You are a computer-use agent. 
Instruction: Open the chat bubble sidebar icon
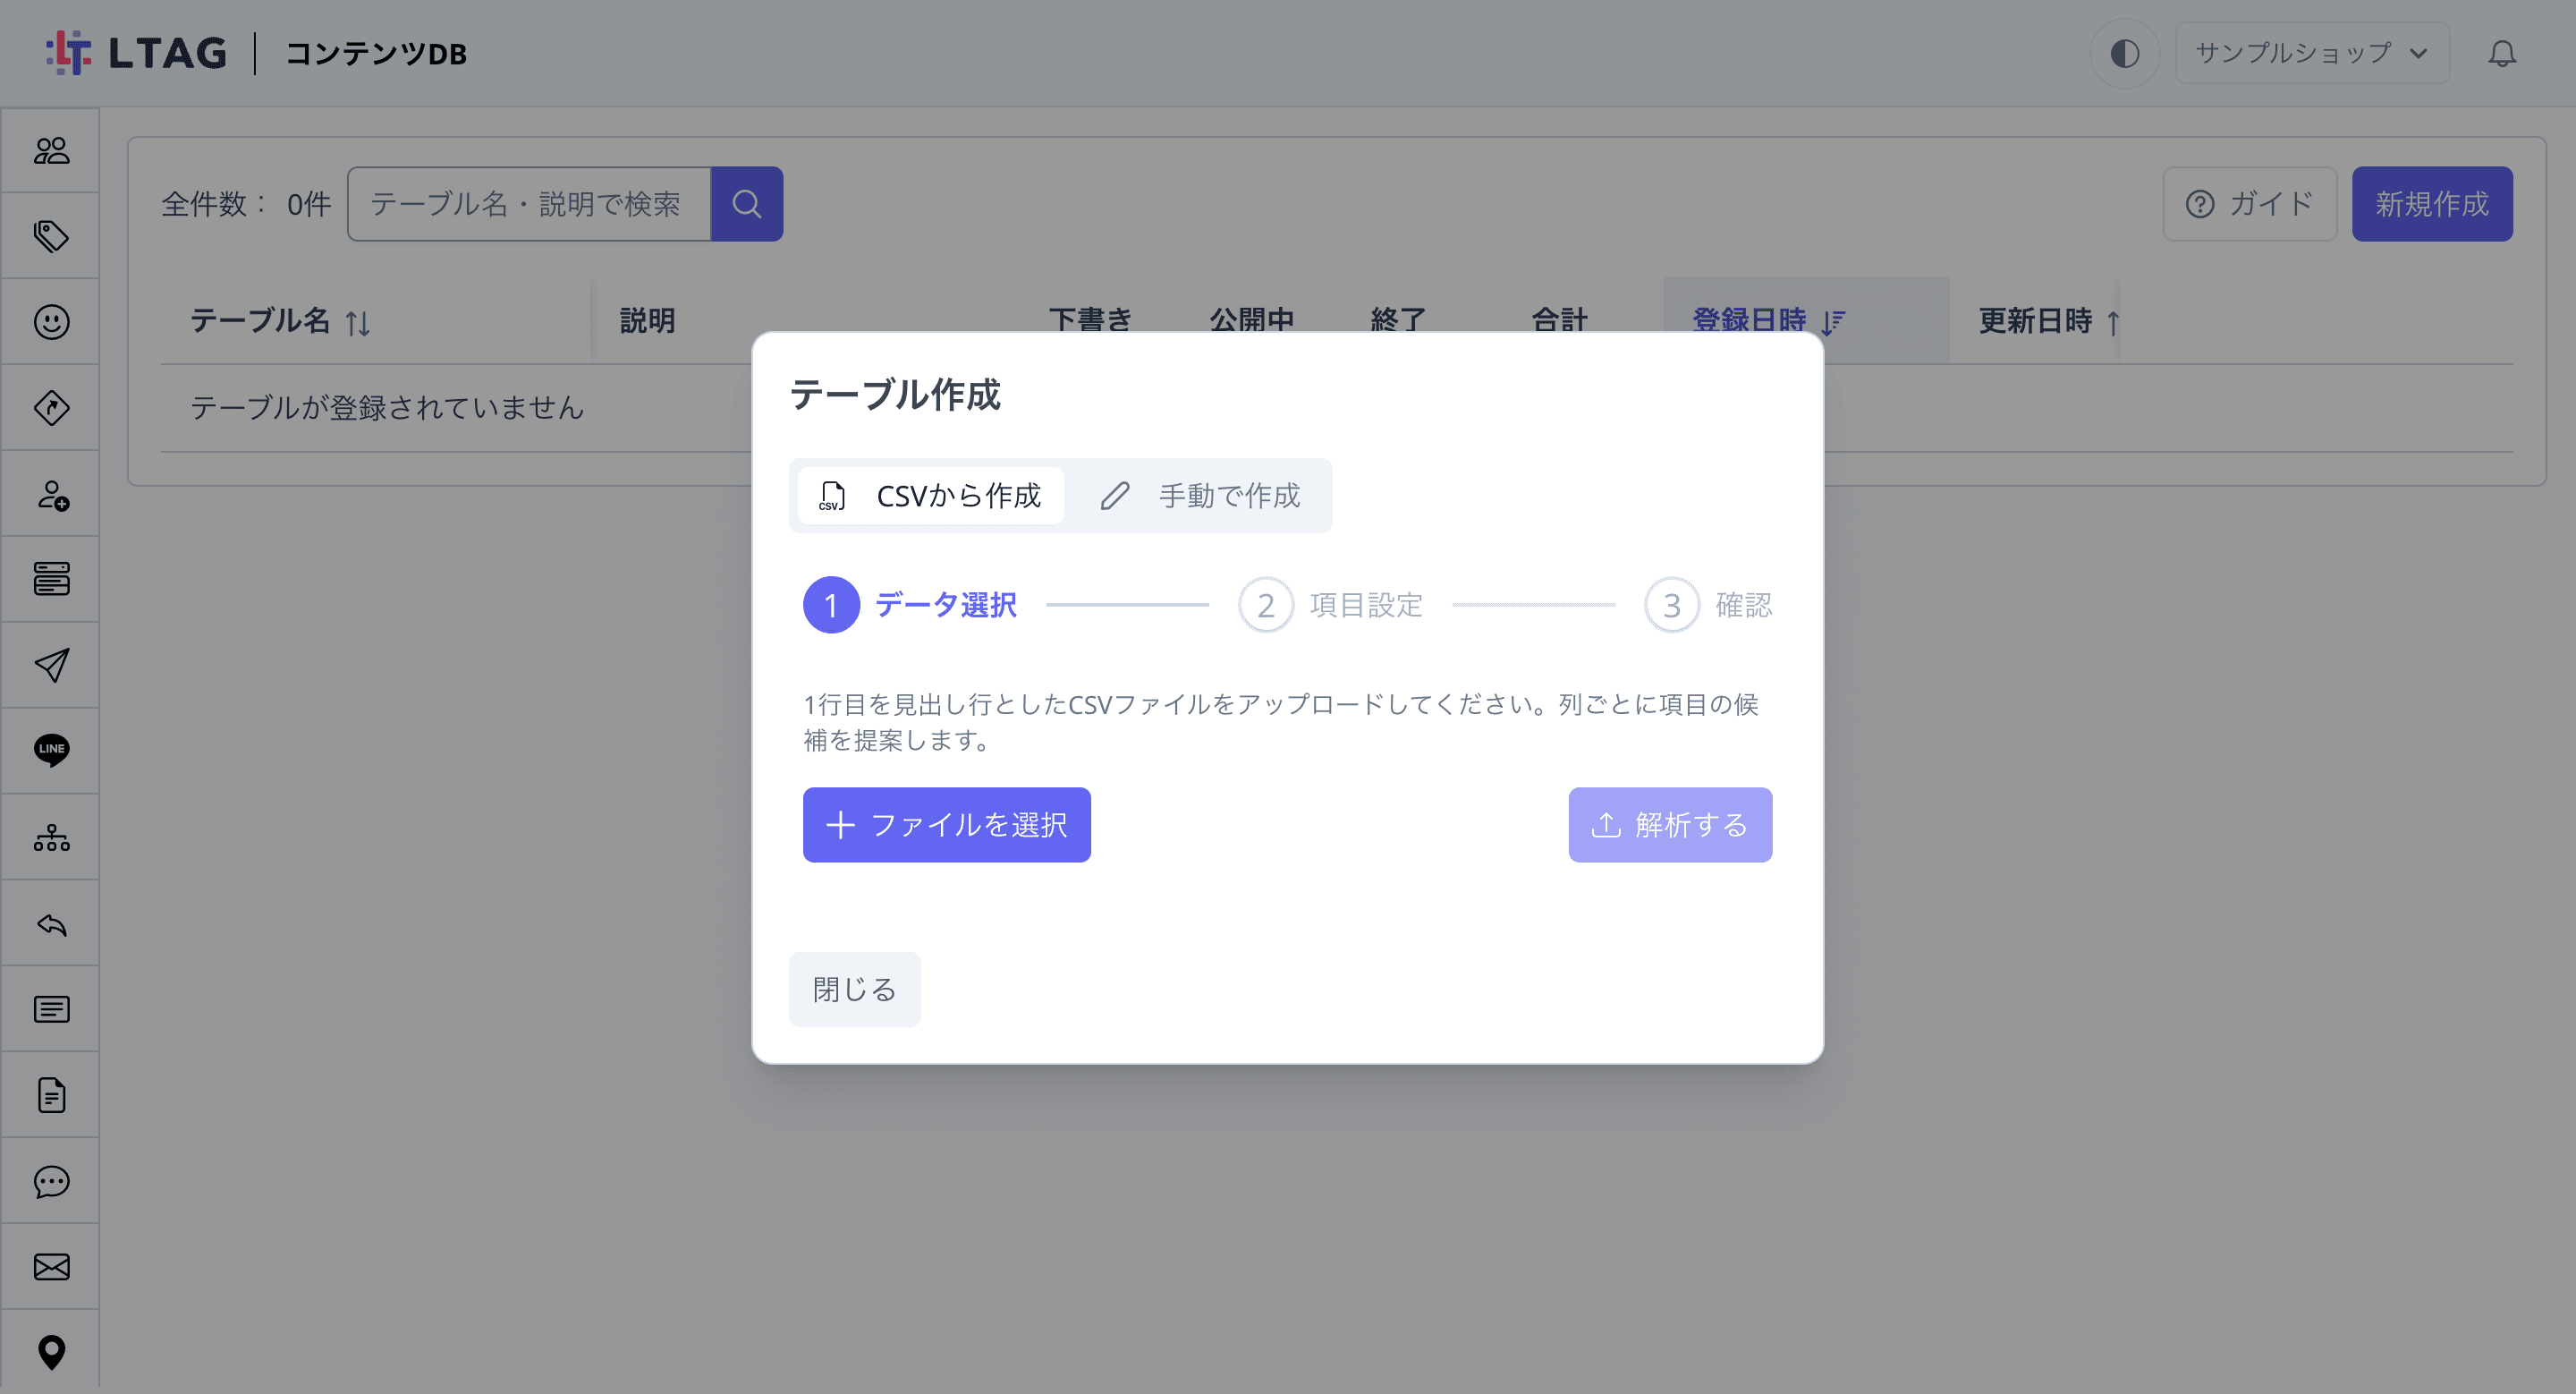tap(51, 1181)
